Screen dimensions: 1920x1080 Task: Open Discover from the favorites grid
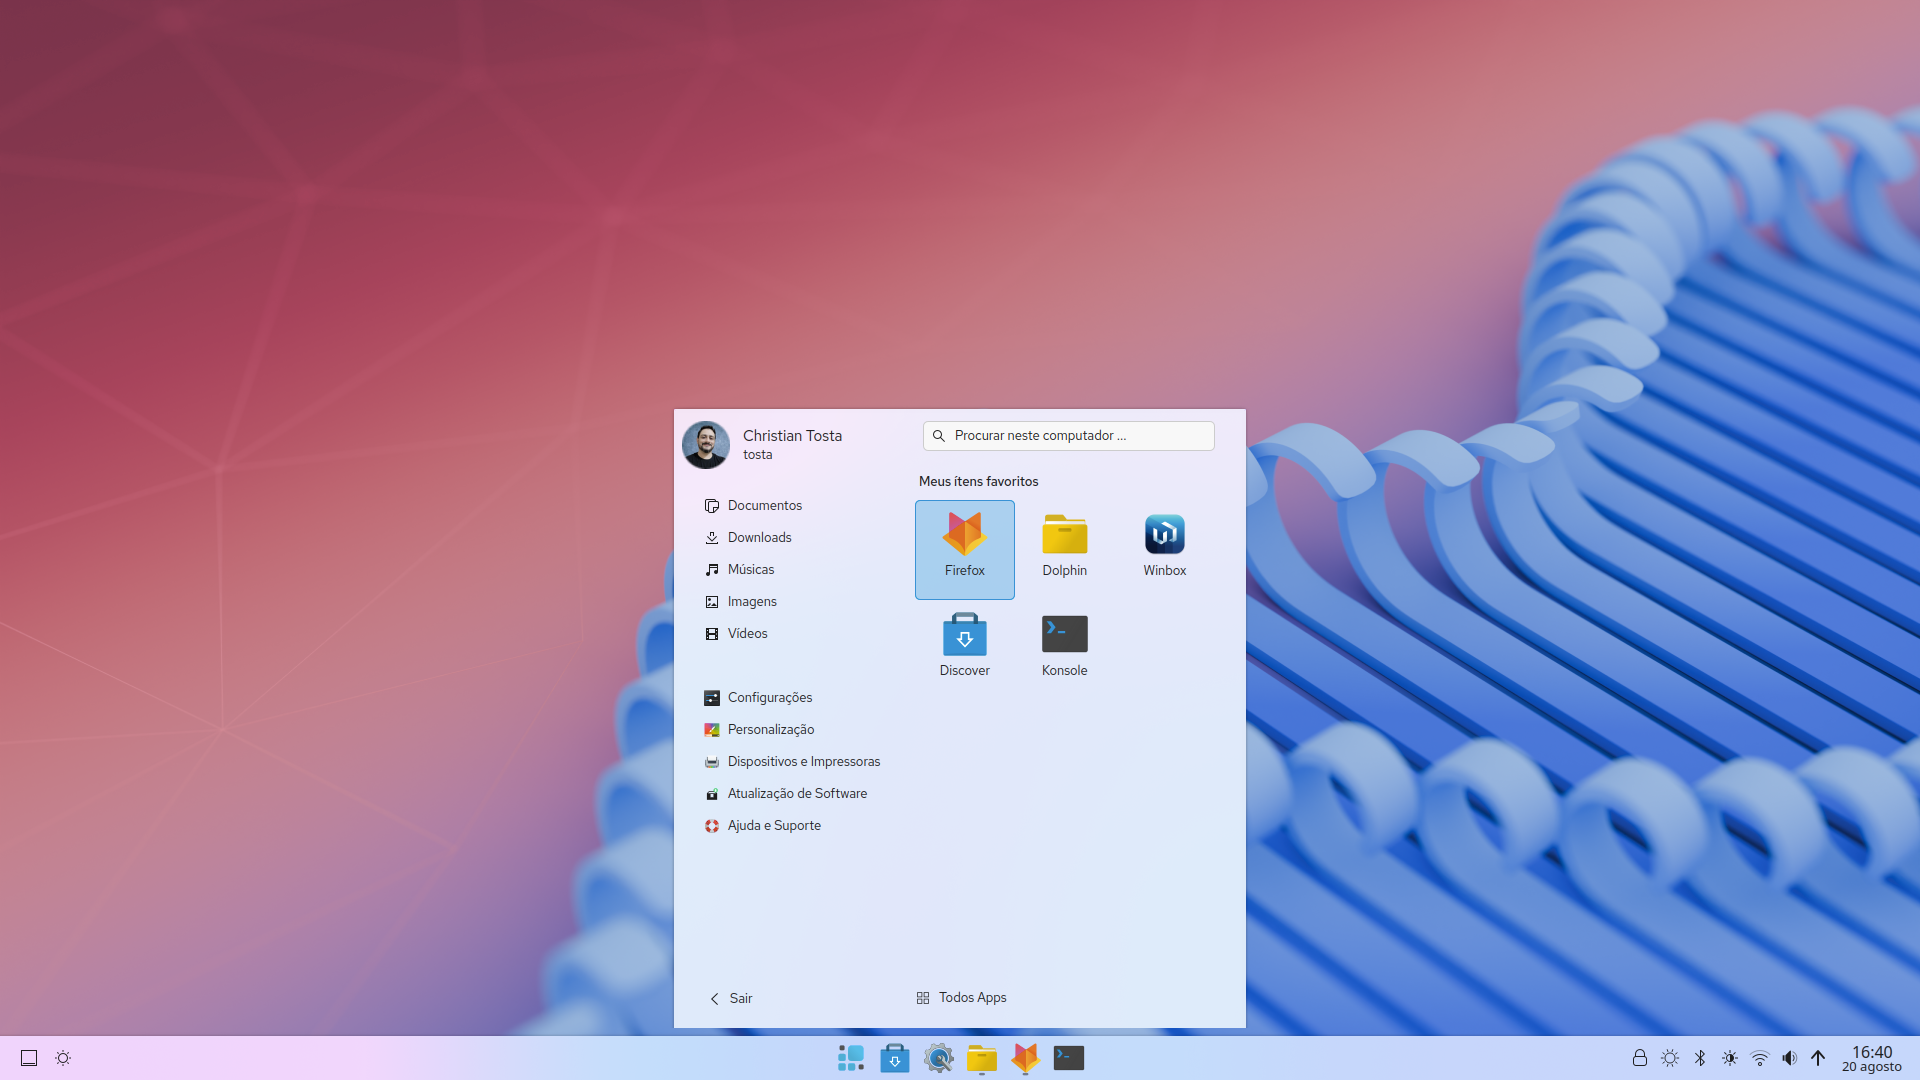point(964,635)
